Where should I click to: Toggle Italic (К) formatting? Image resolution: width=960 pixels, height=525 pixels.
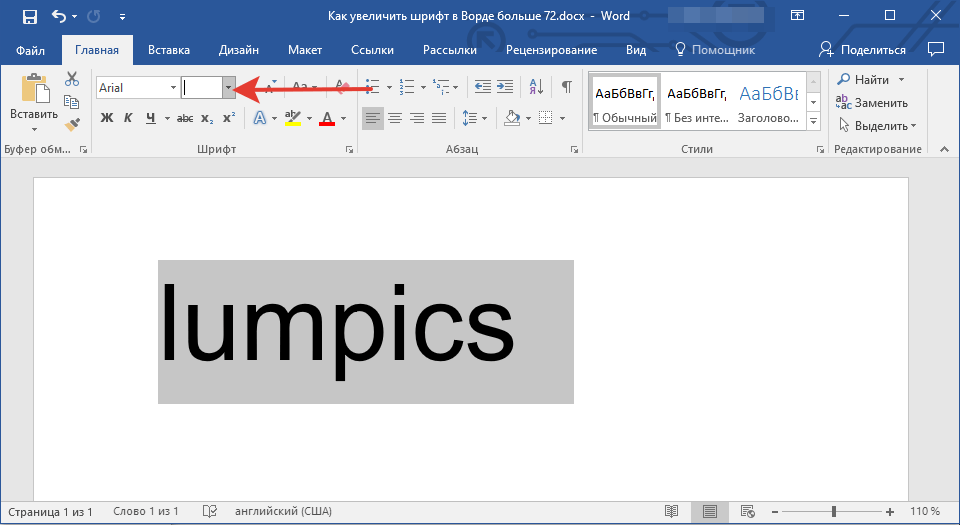[x=128, y=118]
